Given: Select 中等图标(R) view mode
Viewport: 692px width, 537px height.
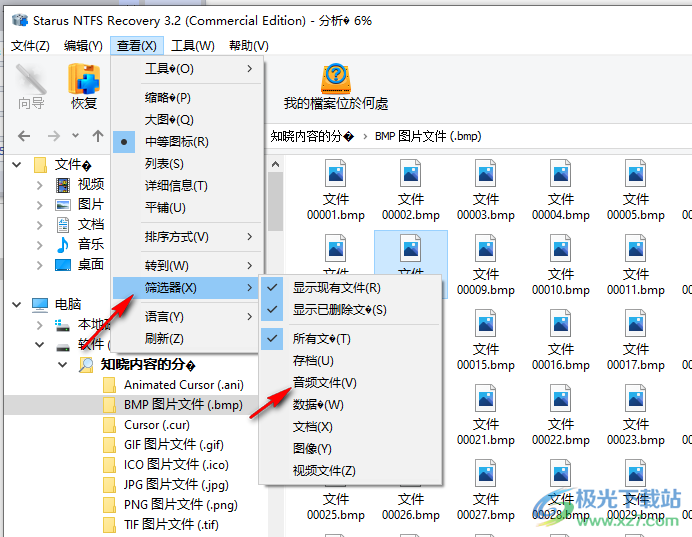Looking at the screenshot, I should click(x=187, y=142).
